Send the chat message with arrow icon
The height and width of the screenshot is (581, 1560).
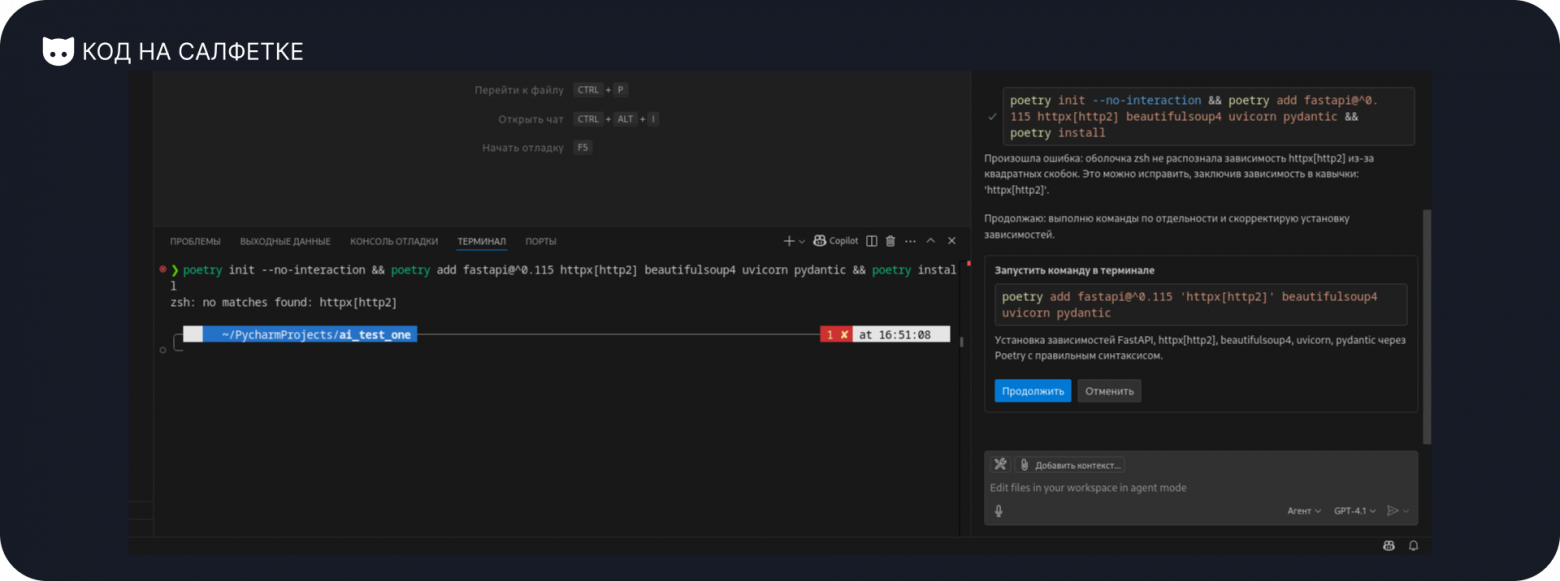tap(1392, 511)
